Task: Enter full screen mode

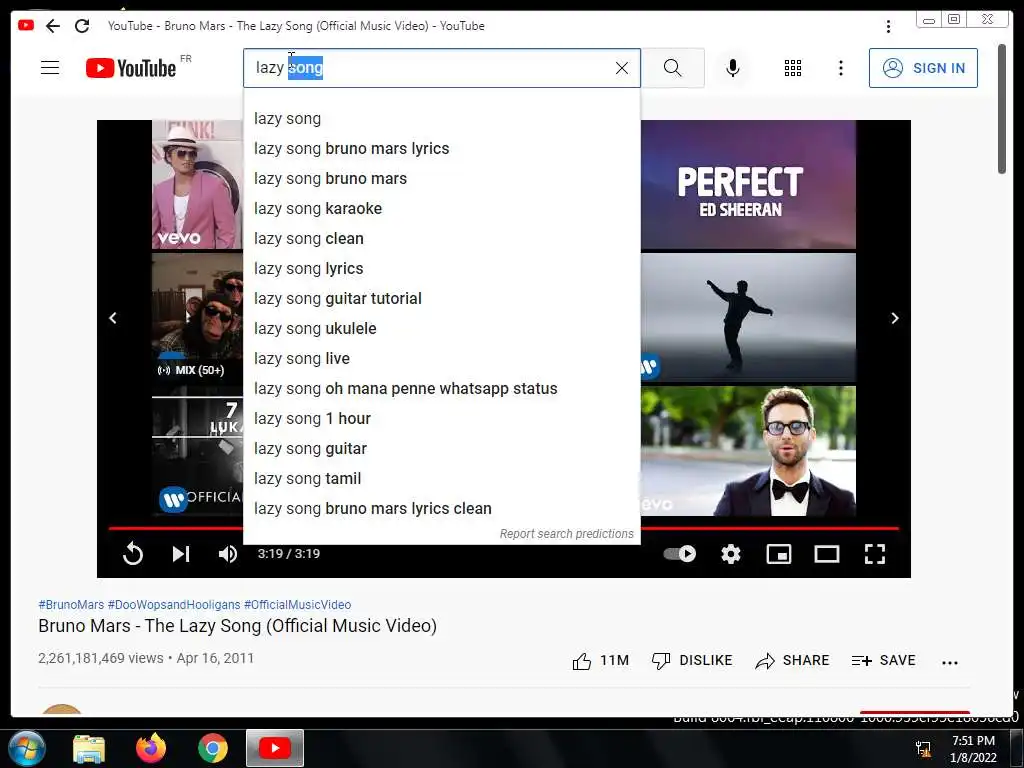Action: point(875,554)
